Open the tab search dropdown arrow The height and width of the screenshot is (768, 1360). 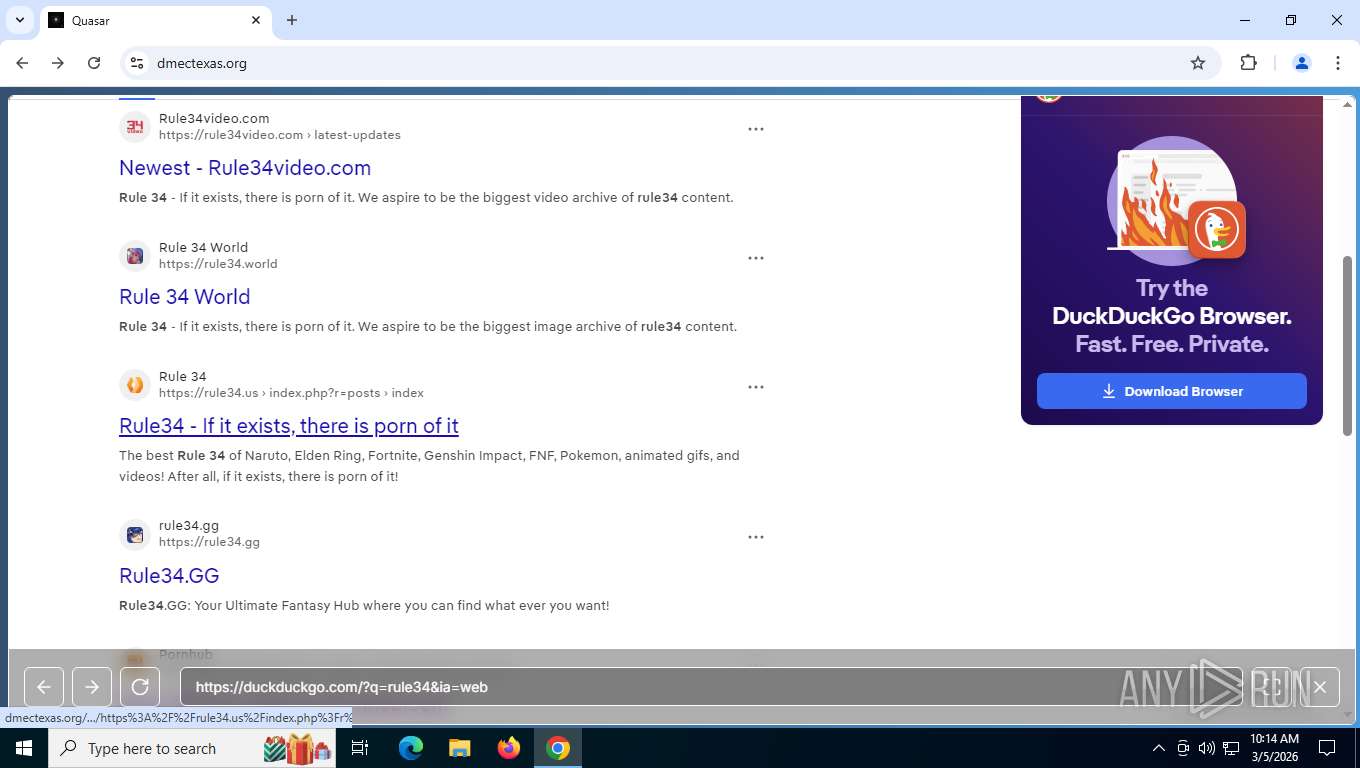coord(19,20)
